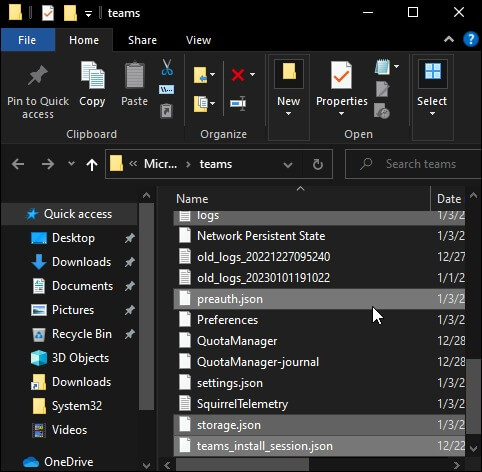
Task: Click the Copy to folder icon
Action: pos(200,103)
